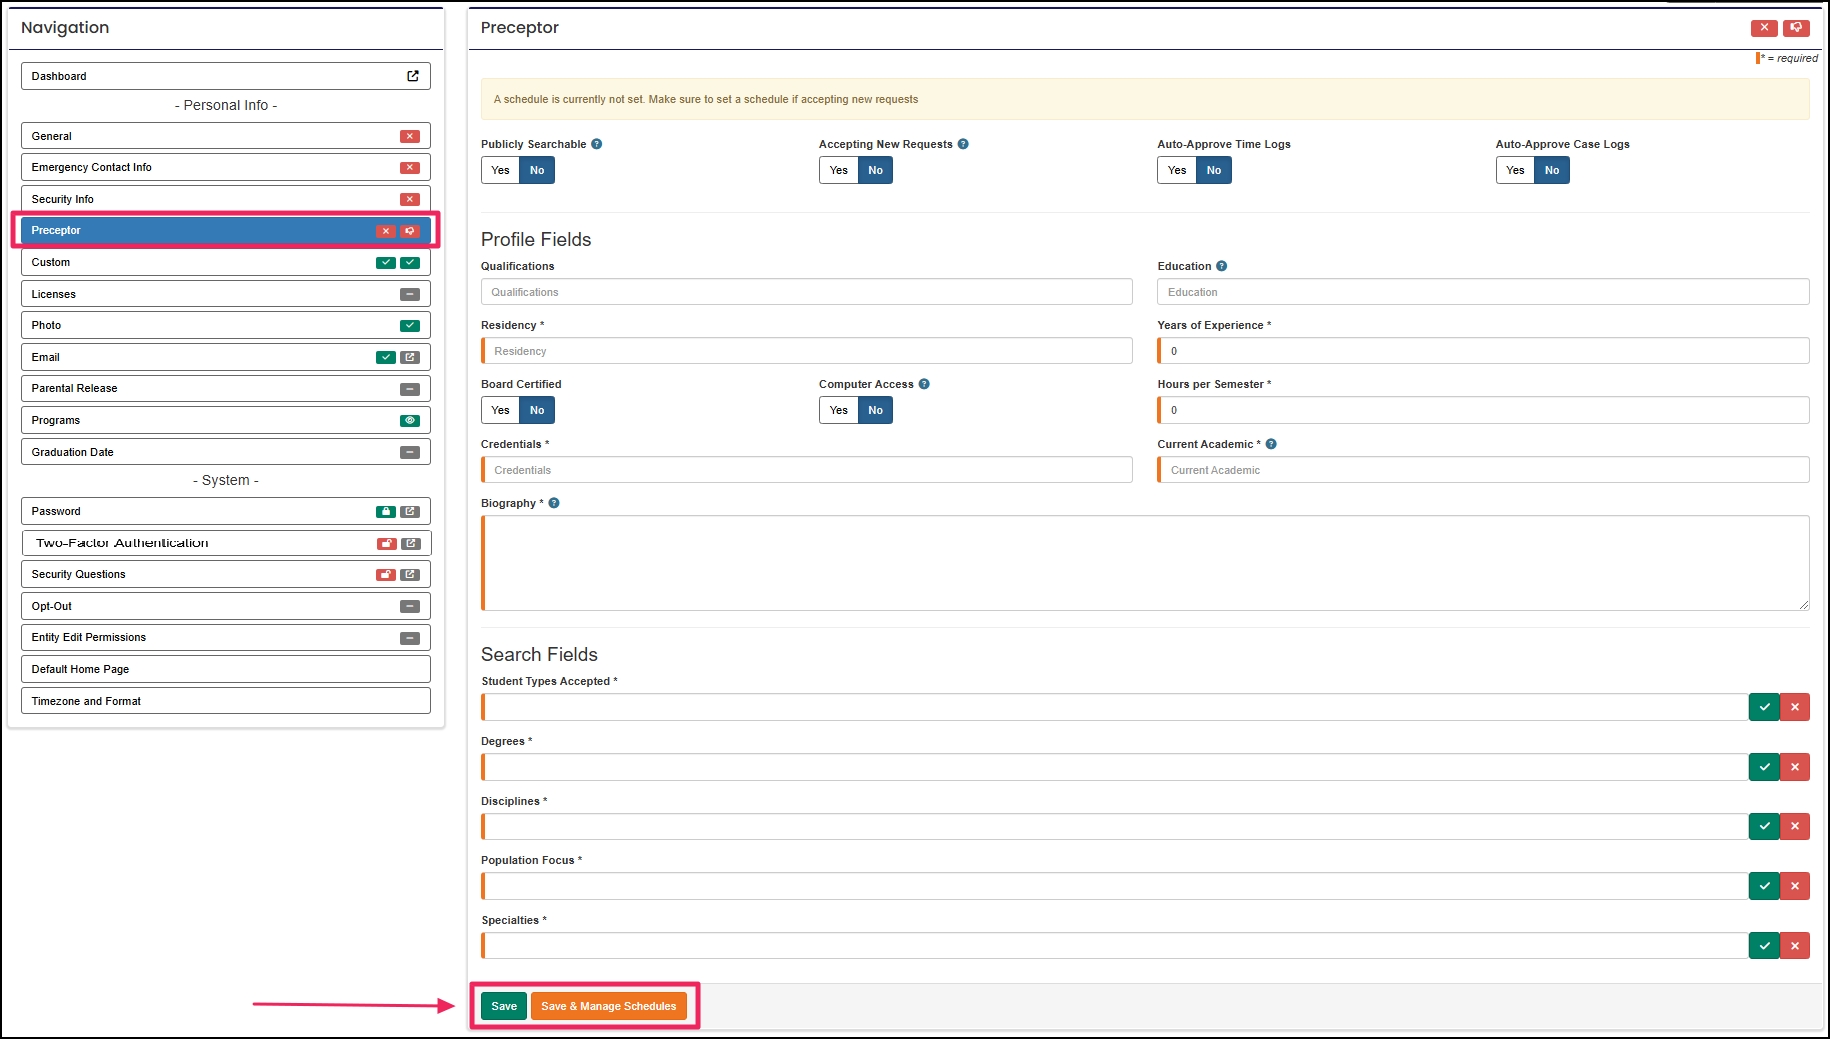Click the eye icon on the Programs row
The image size is (1830, 1039).
point(409,420)
